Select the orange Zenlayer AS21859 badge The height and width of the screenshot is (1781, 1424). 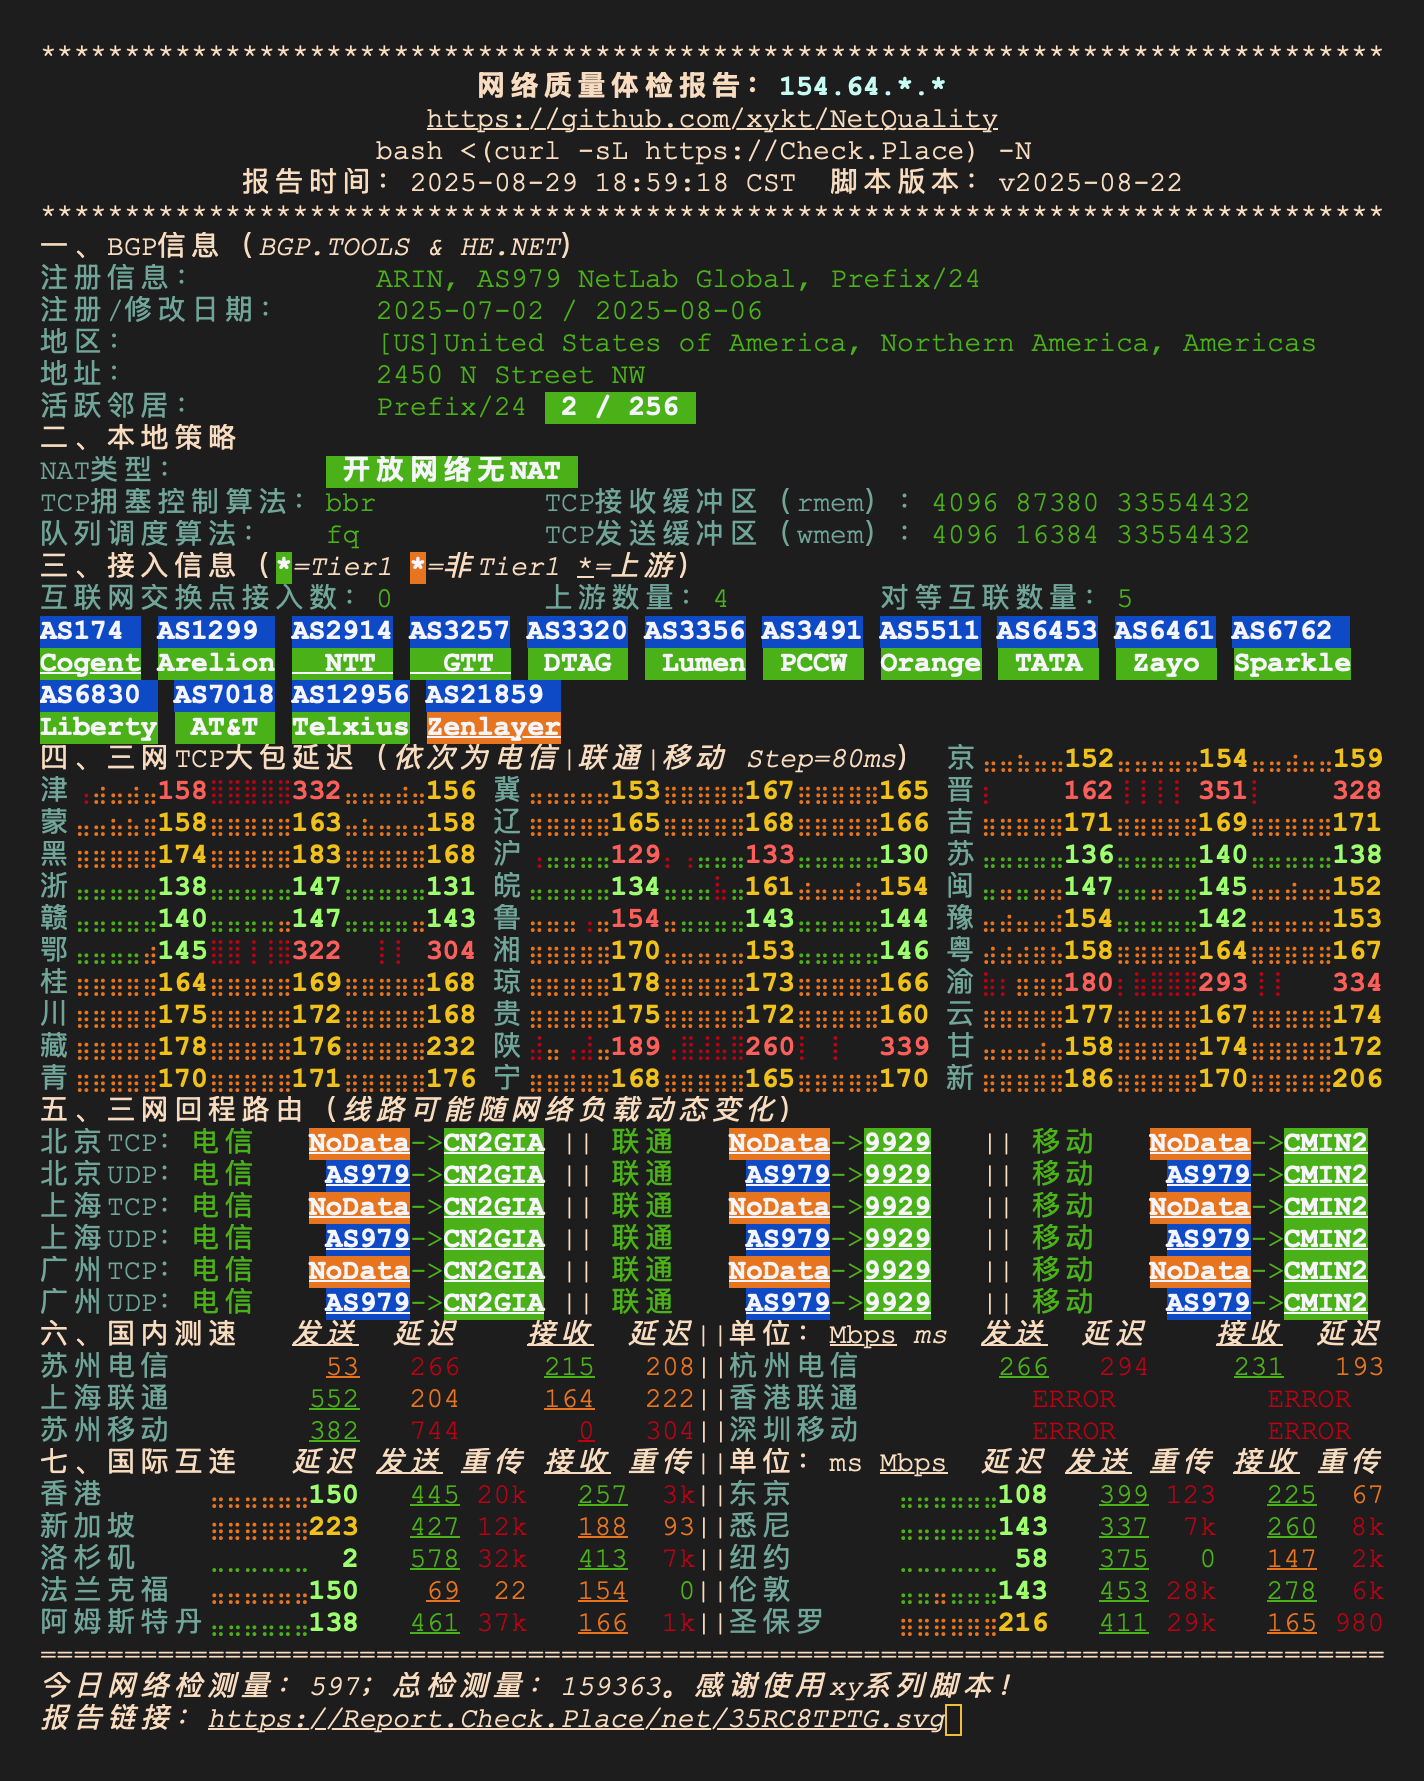pyautogui.click(x=493, y=711)
